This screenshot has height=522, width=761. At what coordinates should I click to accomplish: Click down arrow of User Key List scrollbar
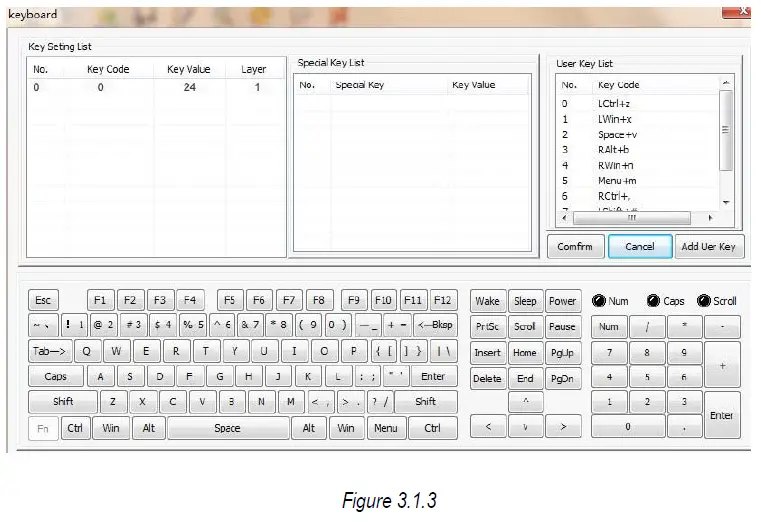[726, 202]
